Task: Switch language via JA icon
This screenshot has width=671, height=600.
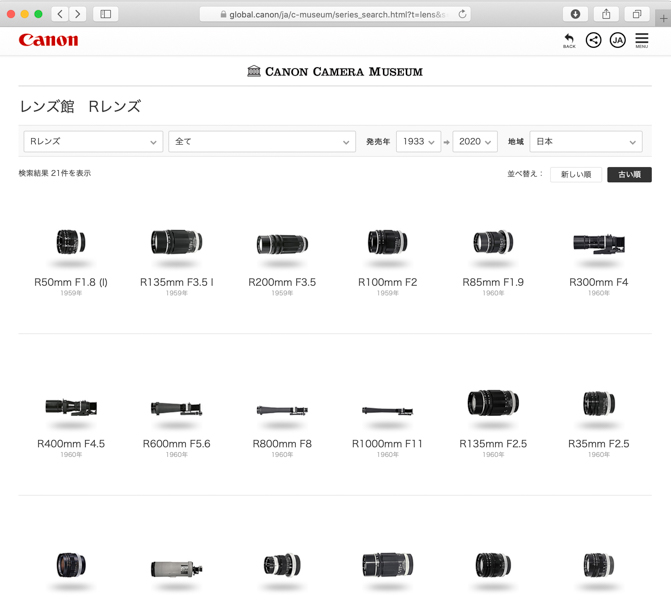Action: coord(618,40)
